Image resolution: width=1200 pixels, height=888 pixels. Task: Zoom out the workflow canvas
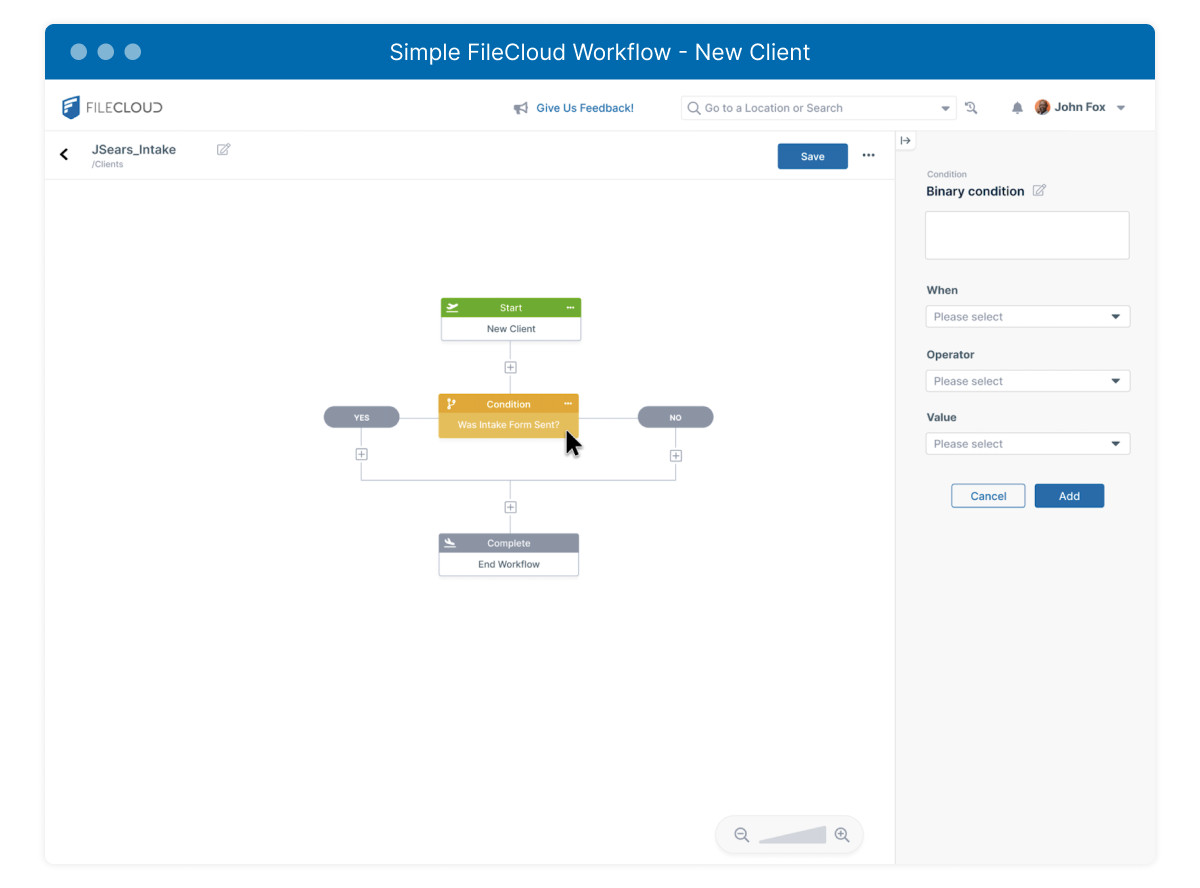(742, 835)
